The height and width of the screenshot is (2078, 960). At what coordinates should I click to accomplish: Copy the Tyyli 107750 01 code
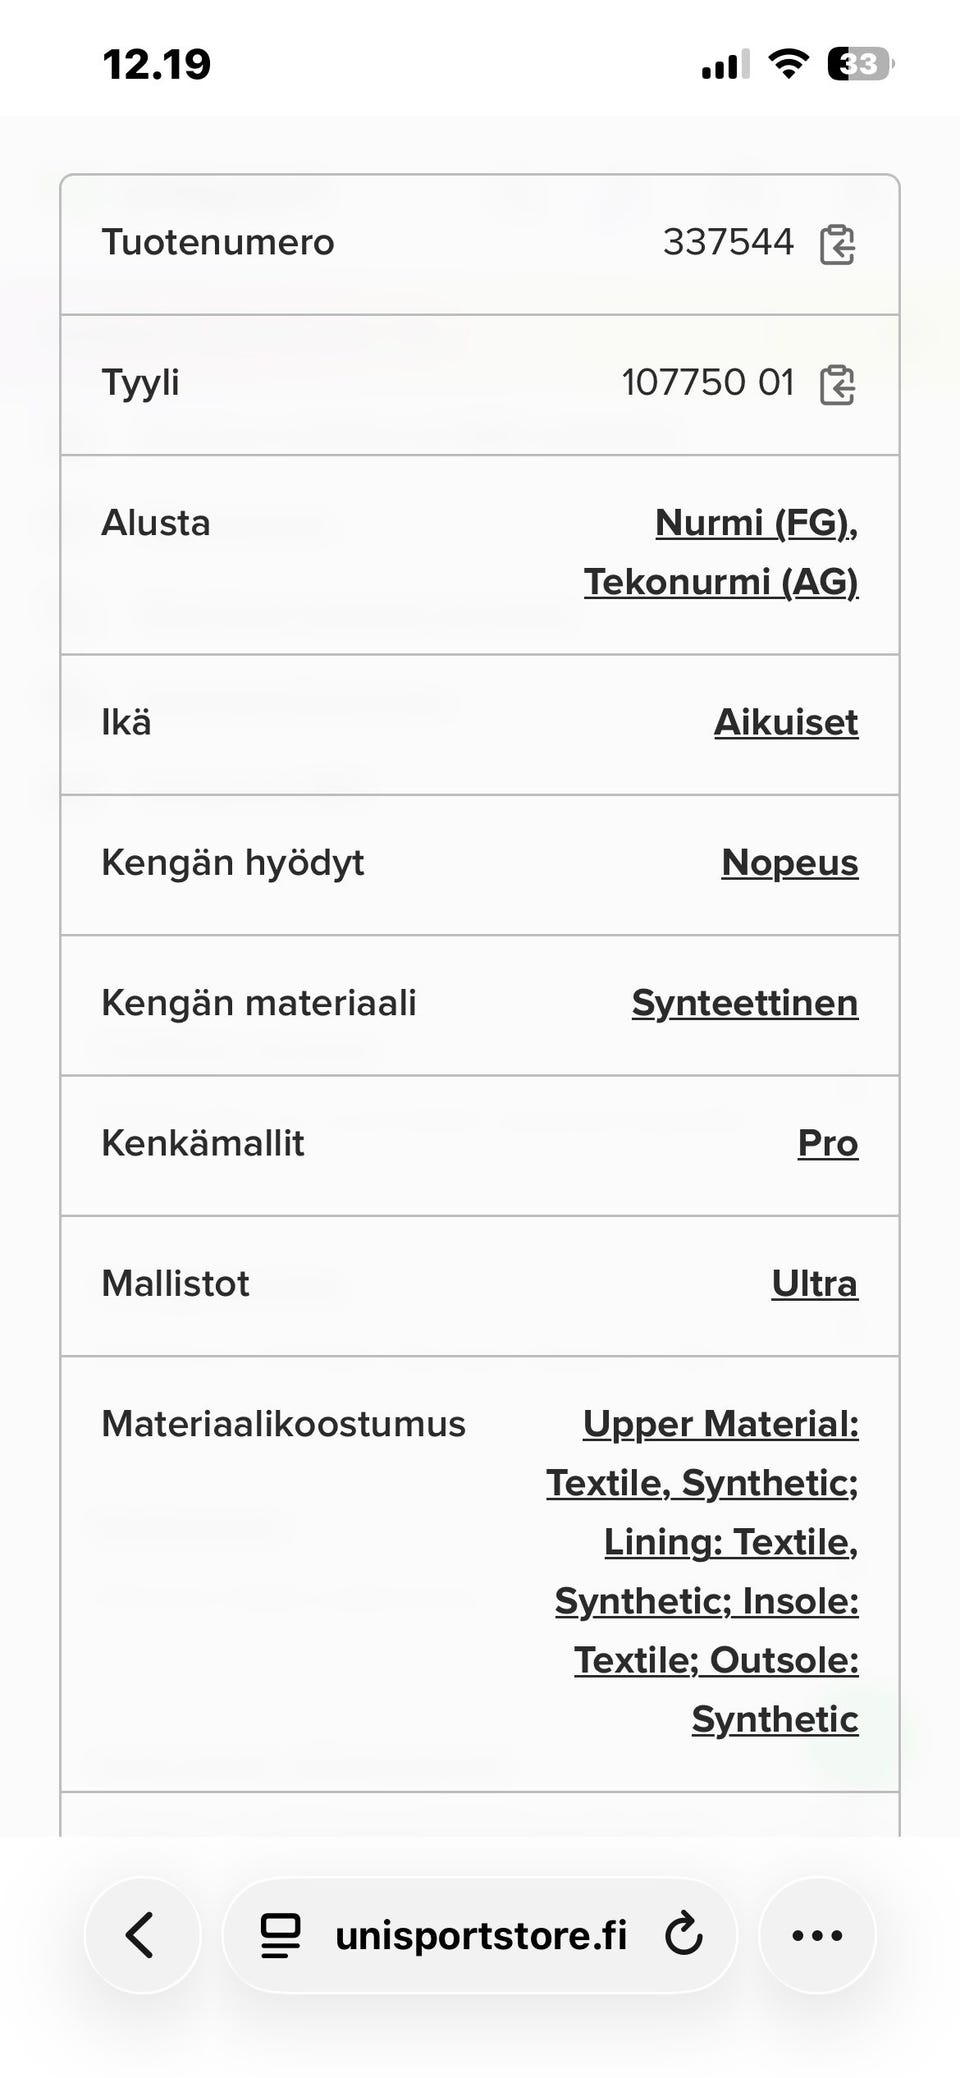tap(837, 384)
